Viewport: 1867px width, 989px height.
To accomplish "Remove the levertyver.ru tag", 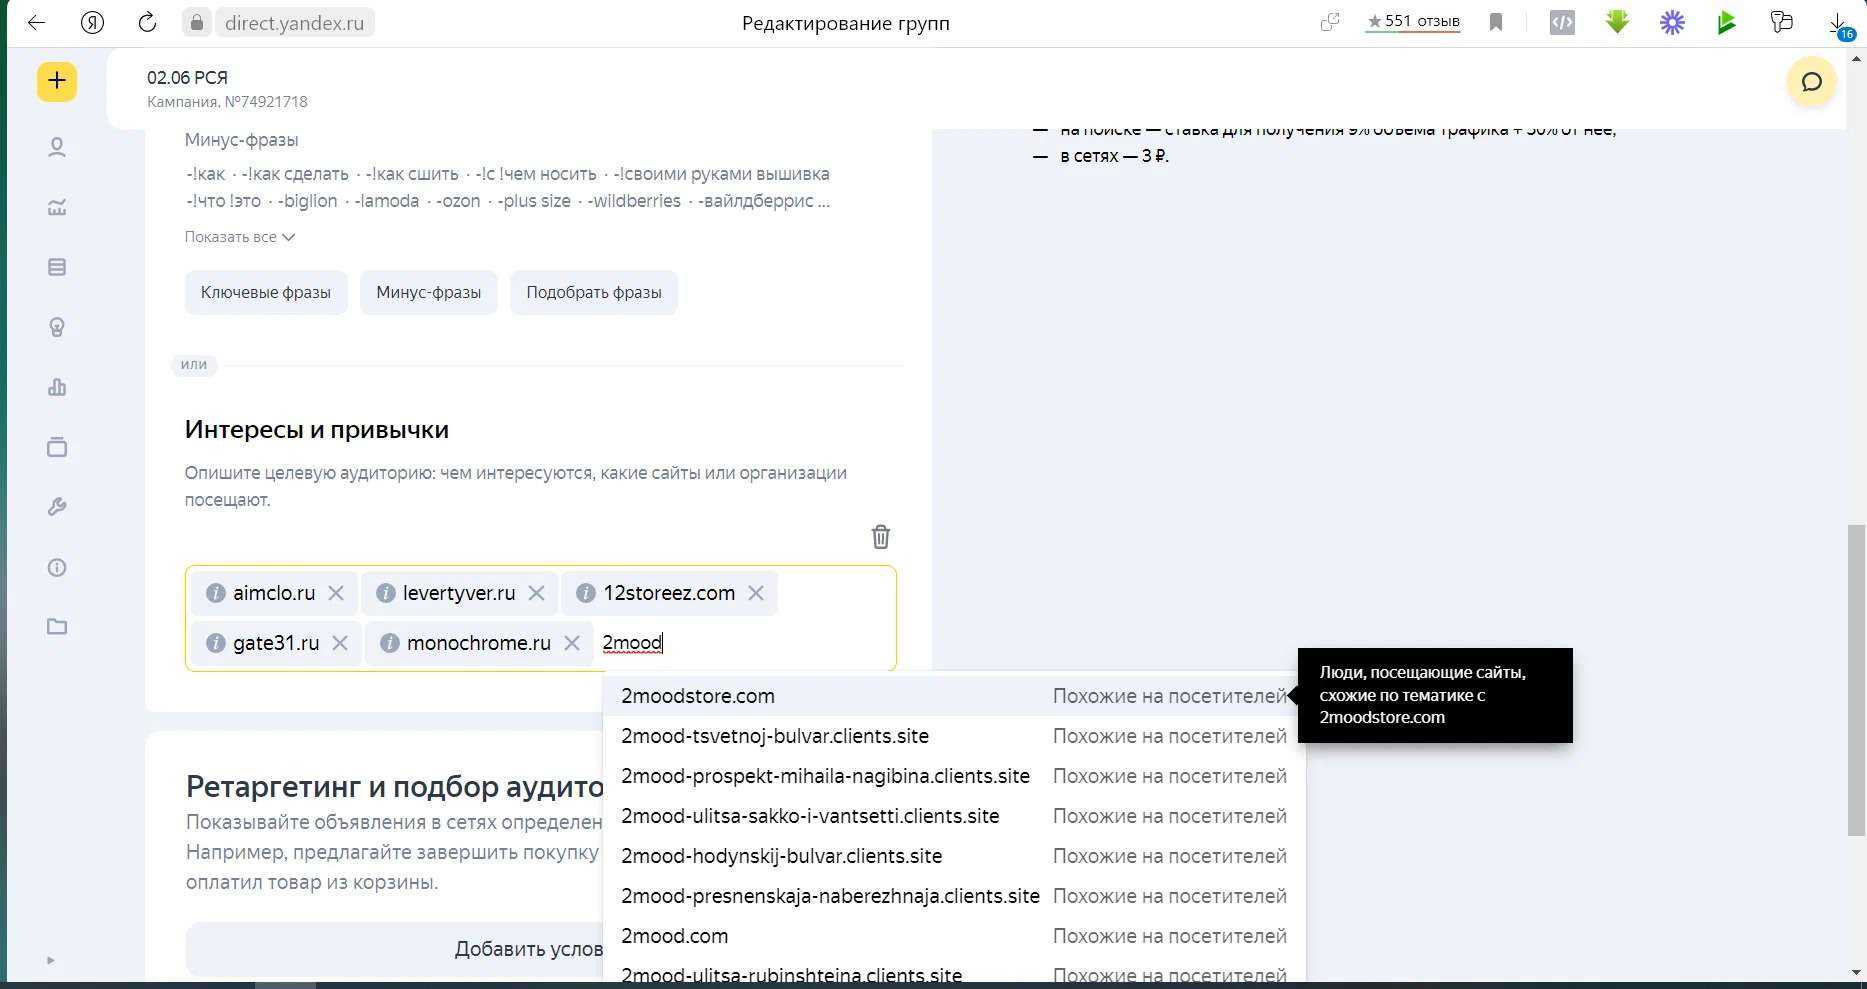I will pos(536,593).
